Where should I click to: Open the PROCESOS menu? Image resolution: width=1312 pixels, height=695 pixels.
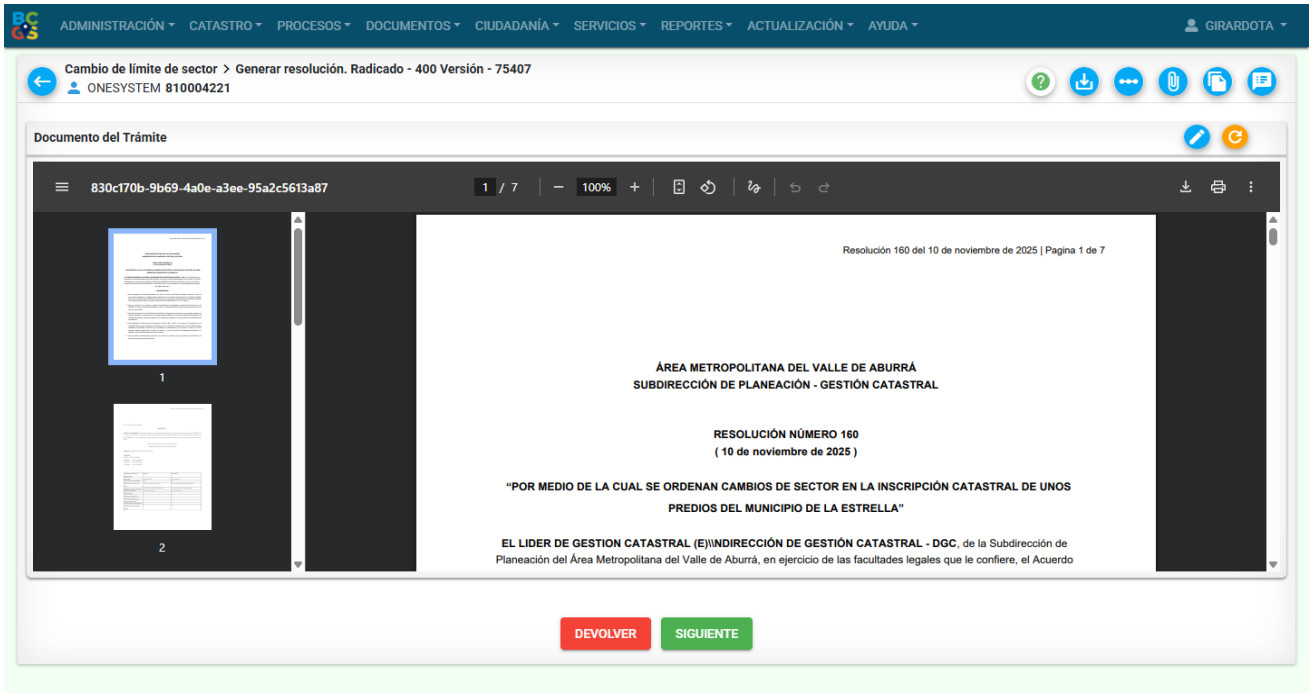click(313, 26)
